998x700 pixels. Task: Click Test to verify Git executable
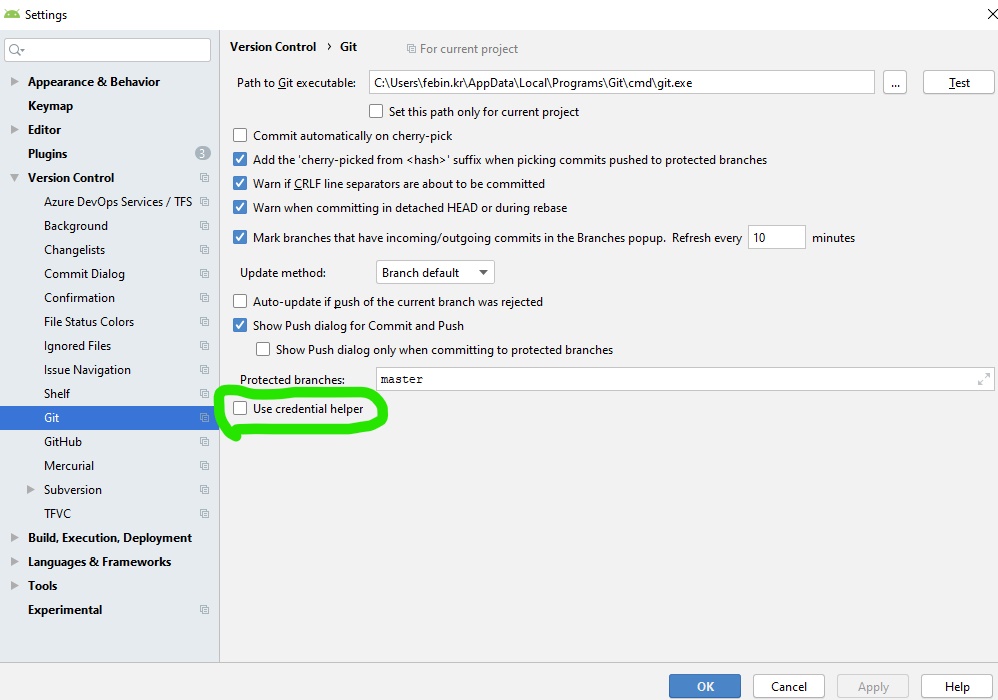coord(959,83)
